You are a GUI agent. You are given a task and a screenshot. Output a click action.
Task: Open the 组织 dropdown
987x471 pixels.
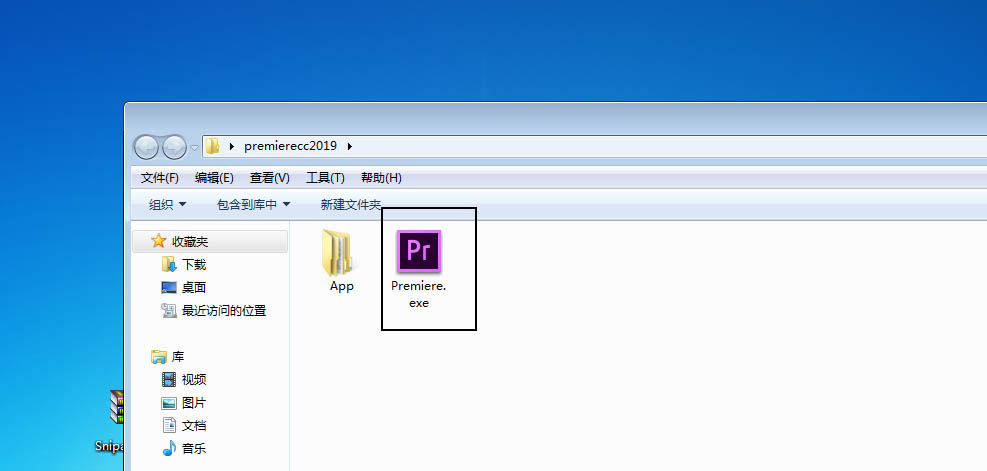click(167, 205)
